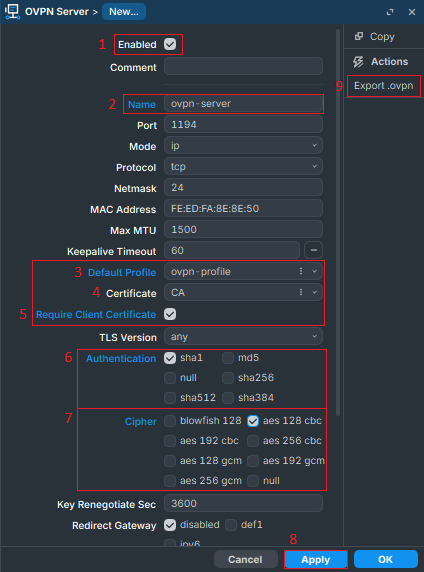Check the aes 256 gcm cipher
The image size is (424, 572).
170,481
